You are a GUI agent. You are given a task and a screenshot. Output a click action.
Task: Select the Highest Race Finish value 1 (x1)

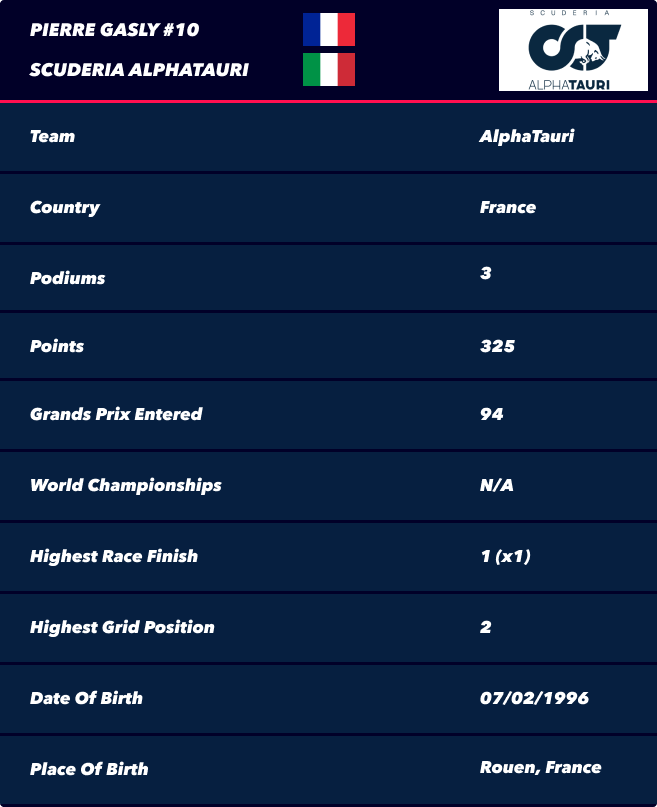click(505, 556)
